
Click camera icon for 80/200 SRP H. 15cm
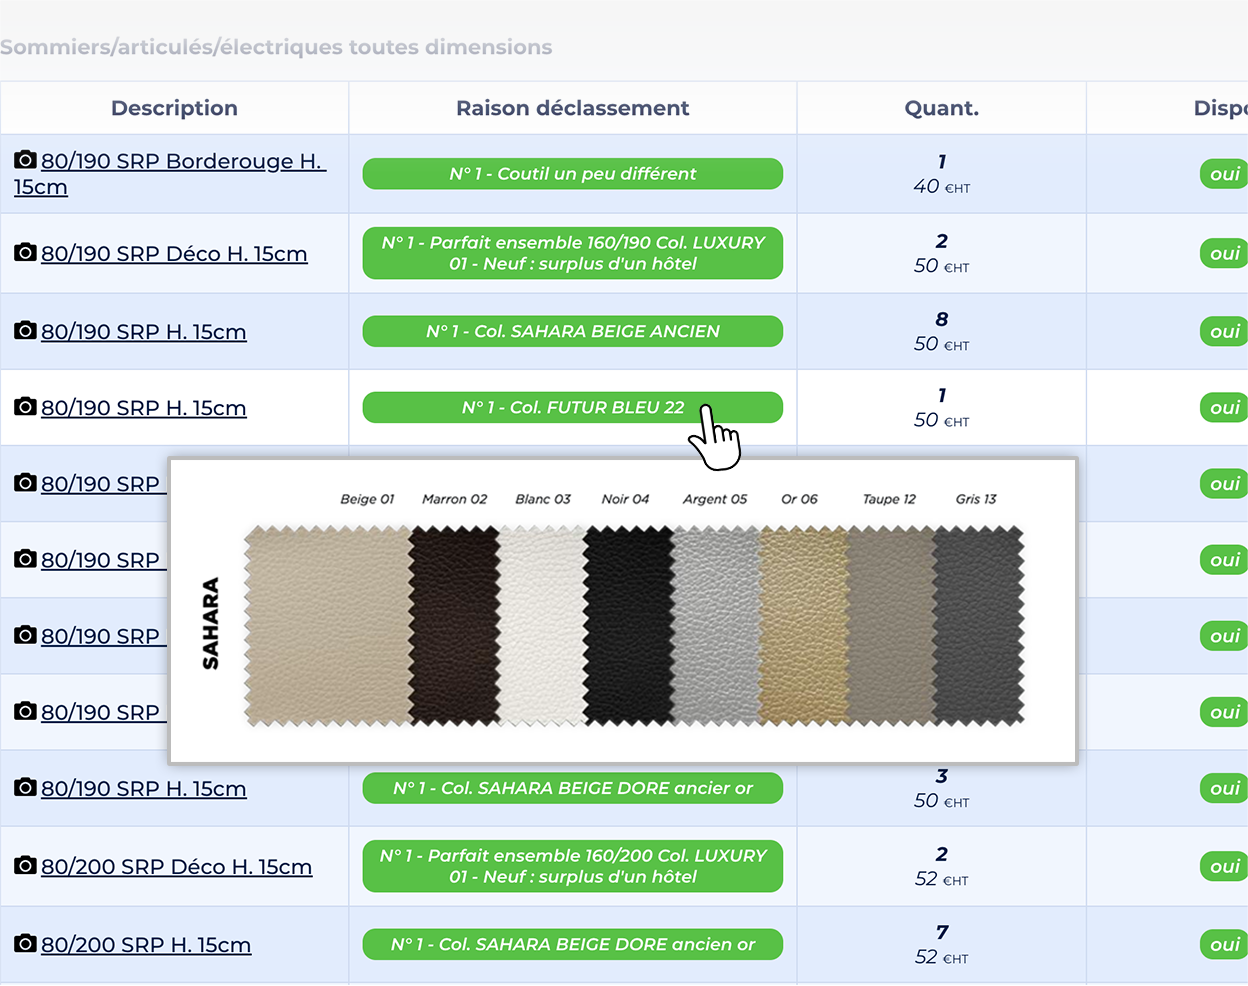click(25, 944)
